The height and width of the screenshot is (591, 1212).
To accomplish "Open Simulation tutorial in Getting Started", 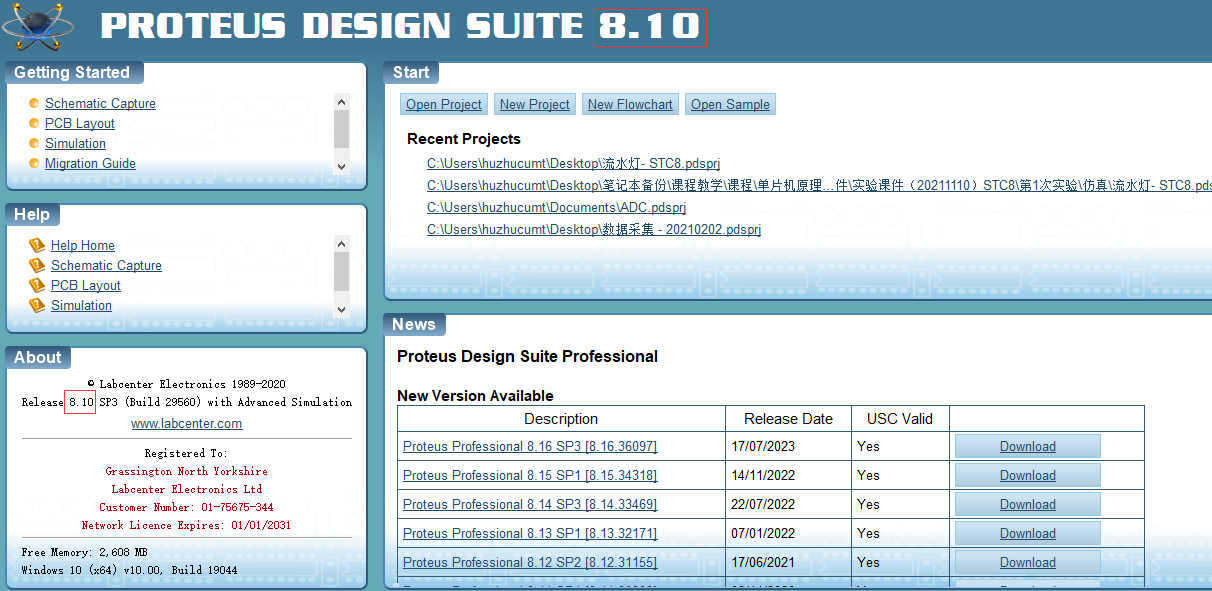I will (75, 143).
